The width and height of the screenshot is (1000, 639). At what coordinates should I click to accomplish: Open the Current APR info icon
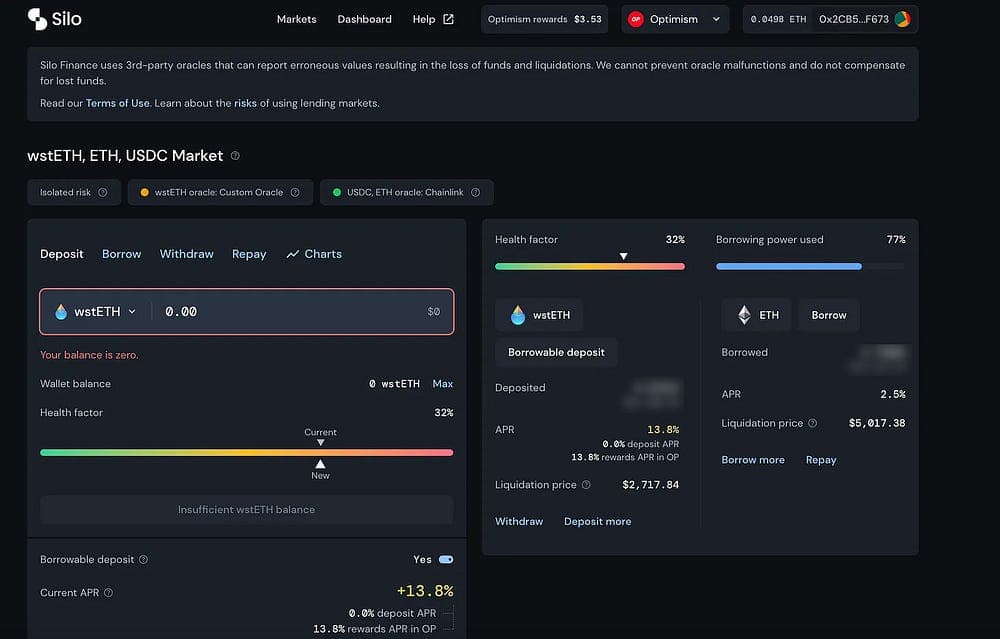[108, 592]
